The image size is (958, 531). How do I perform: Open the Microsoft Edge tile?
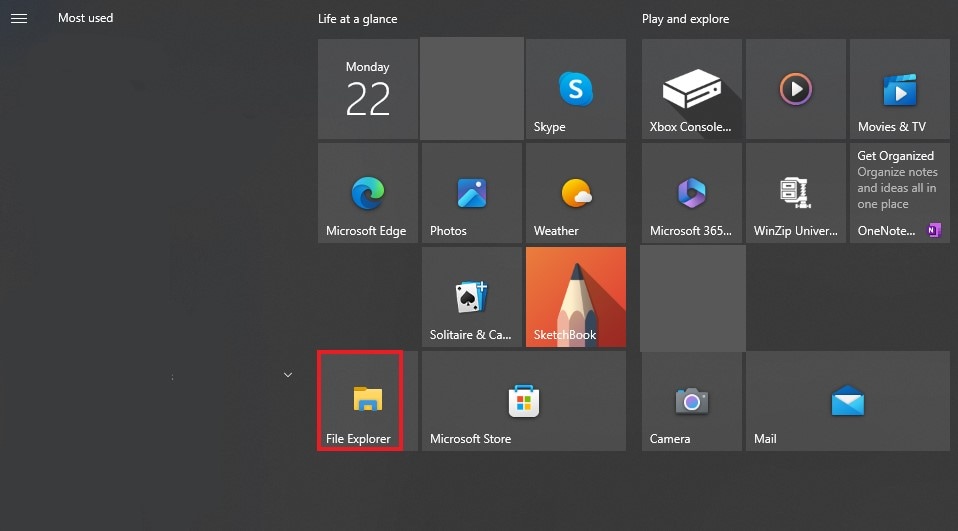pyautogui.click(x=368, y=193)
